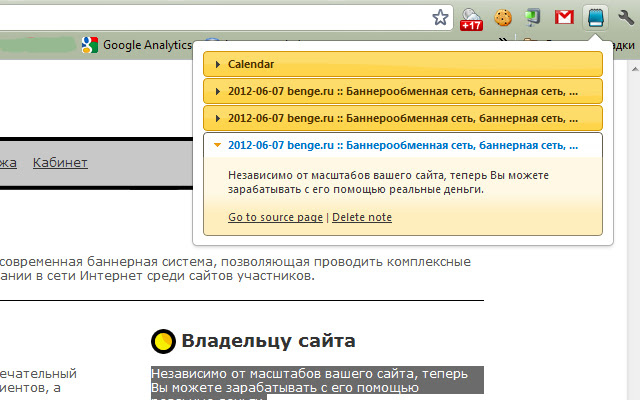This screenshot has height=400, width=640.
Task: Expand the second 2012-06-07 benge.ru note
Action: (x=403, y=118)
